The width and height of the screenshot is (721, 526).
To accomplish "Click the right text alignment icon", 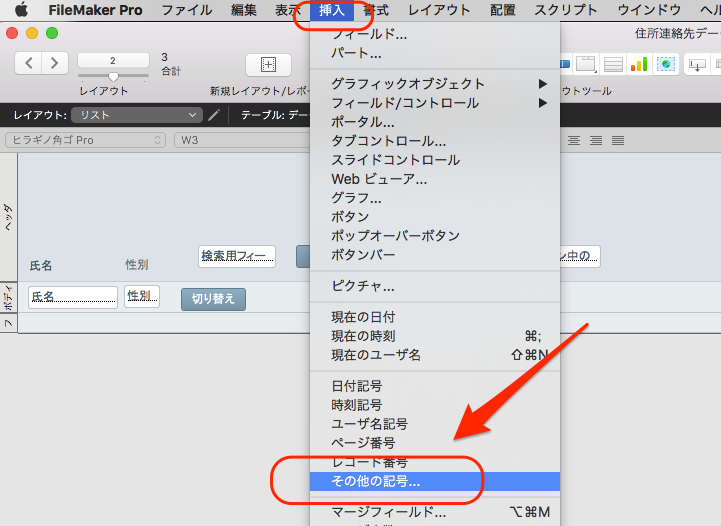I will [596, 140].
